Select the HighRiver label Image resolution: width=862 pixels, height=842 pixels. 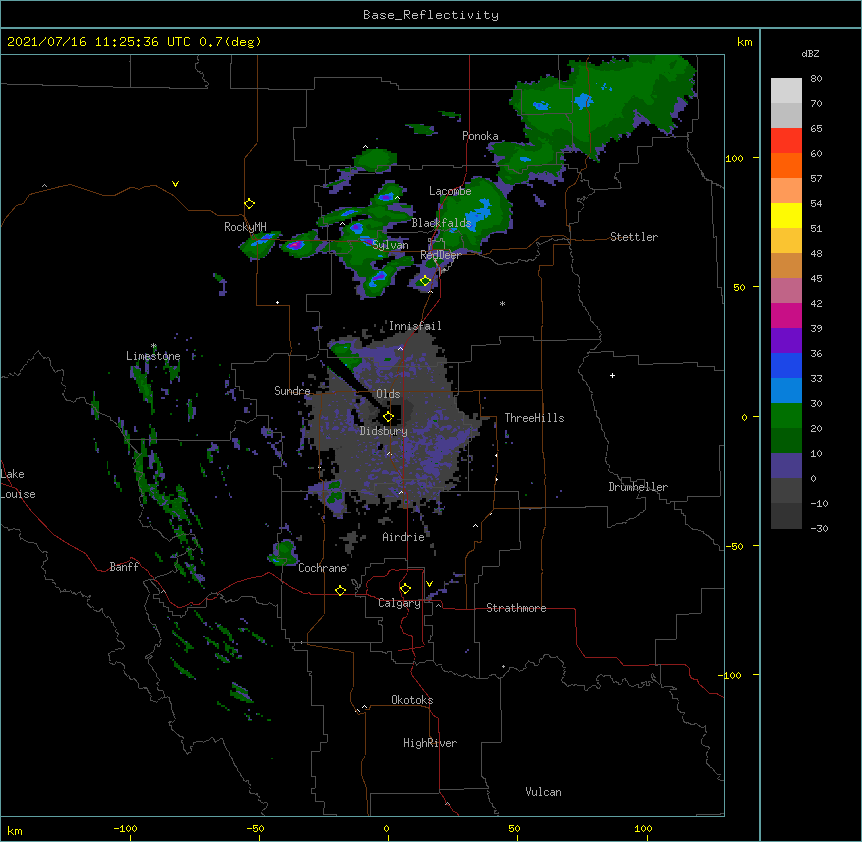(429, 743)
